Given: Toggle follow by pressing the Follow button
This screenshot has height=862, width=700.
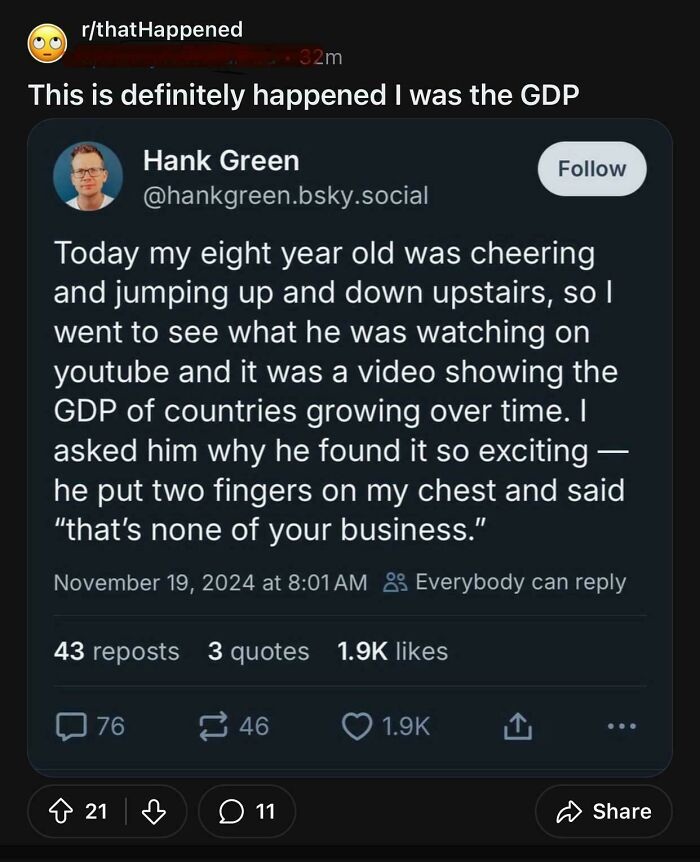Looking at the screenshot, I should pyautogui.click(x=591, y=168).
